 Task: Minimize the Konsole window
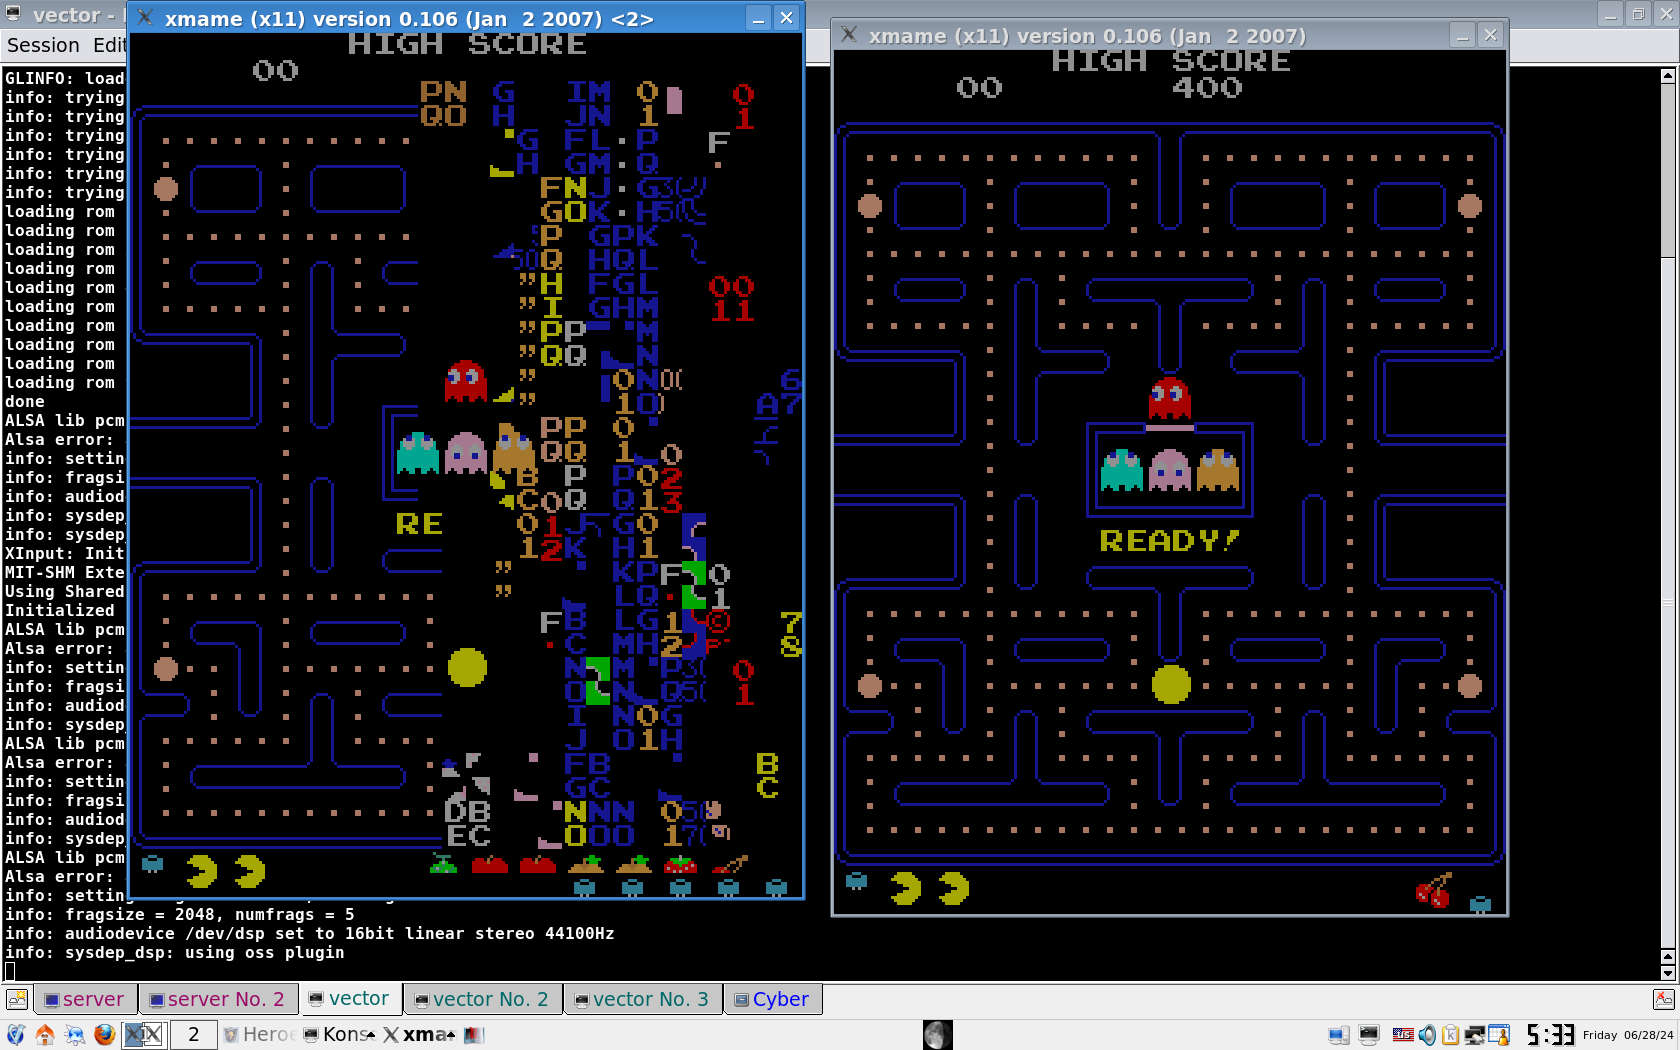coord(1610,14)
